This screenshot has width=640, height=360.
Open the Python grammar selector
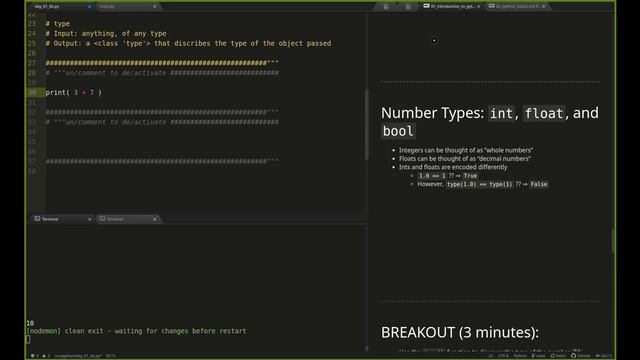pyautogui.click(x=520, y=356)
